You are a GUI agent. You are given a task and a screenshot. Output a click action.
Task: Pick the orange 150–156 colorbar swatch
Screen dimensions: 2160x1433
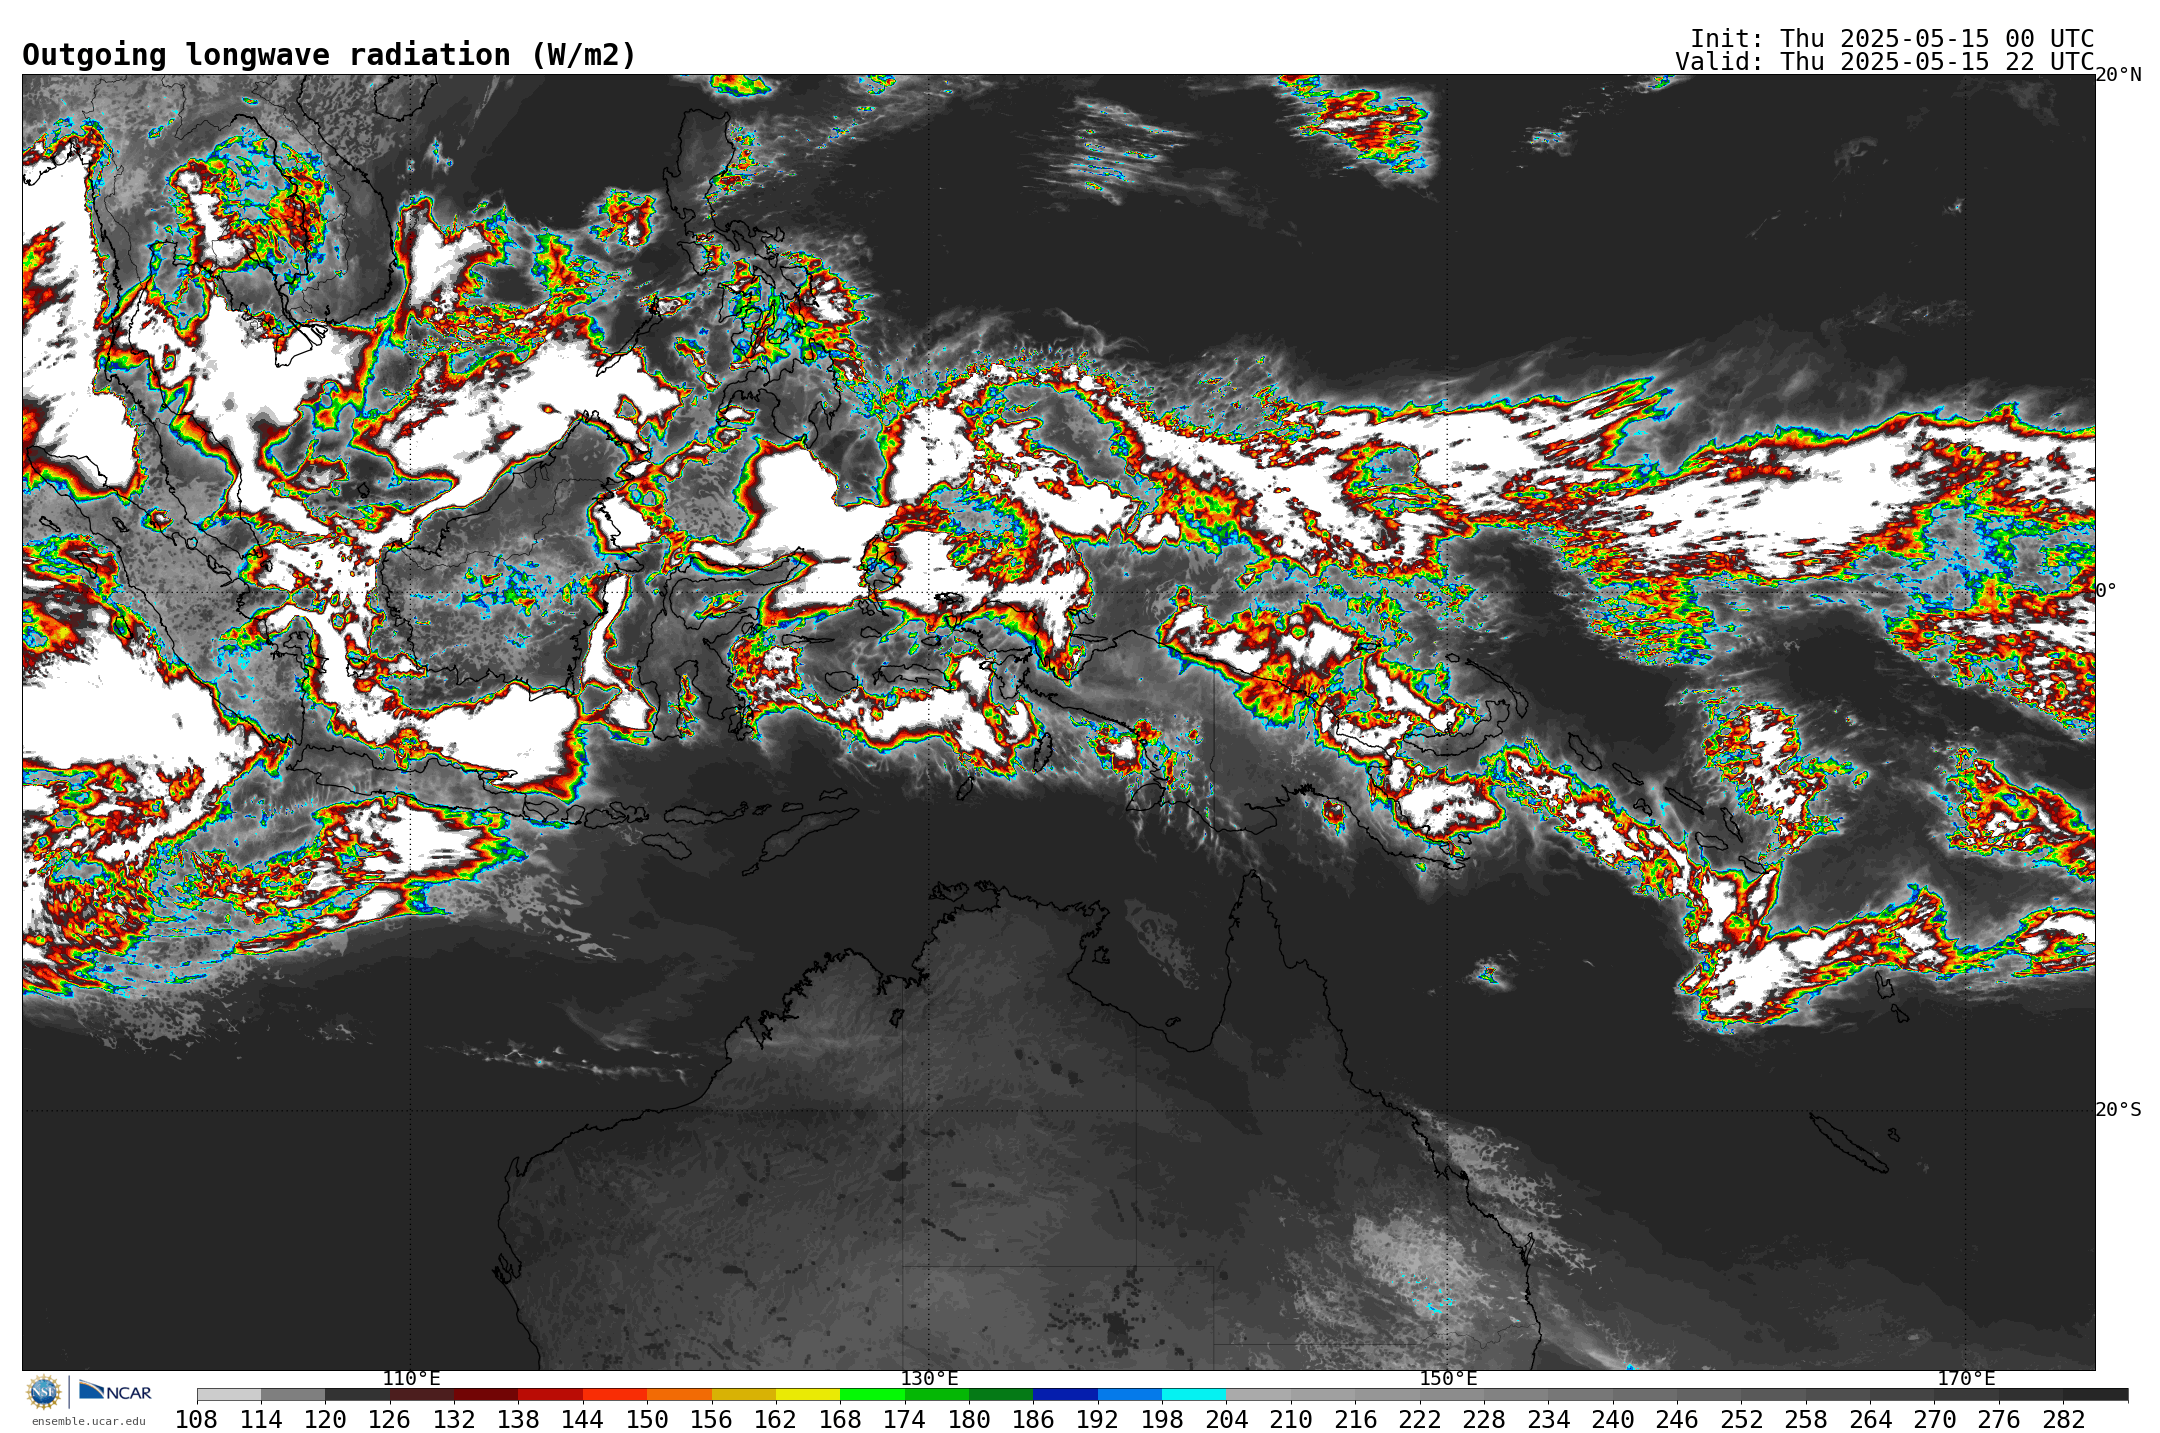click(679, 1394)
